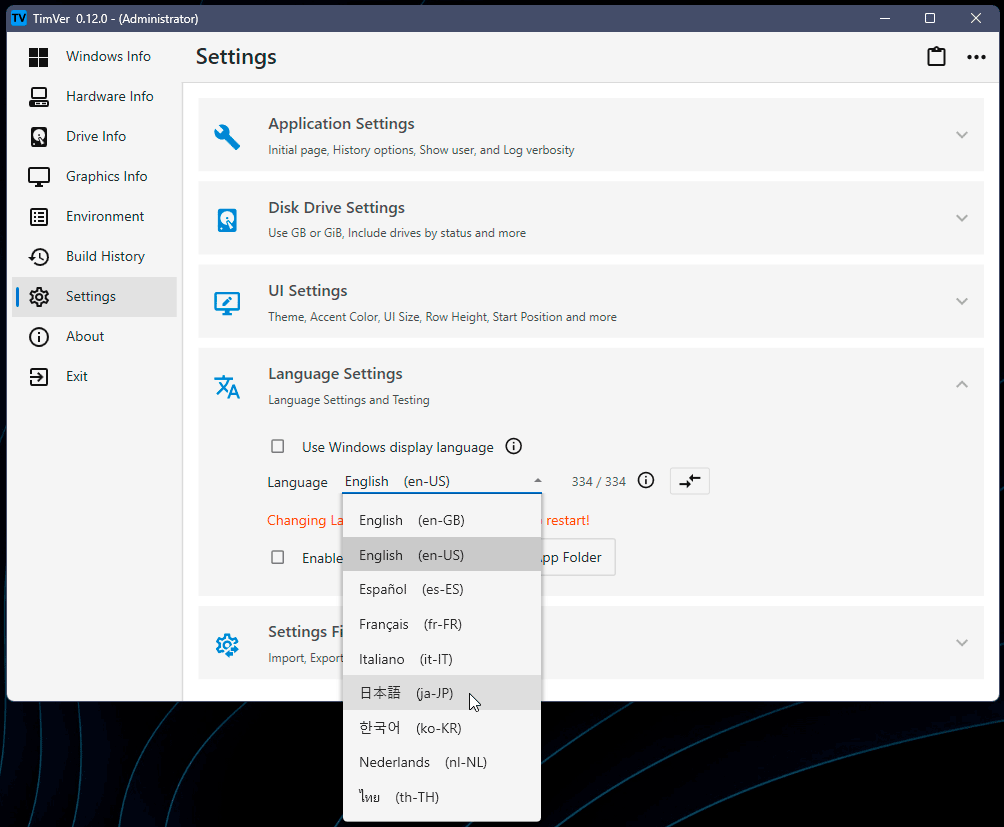Collapse the Language Settings chevron
Image resolution: width=1004 pixels, height=827 pixels.
click(x=962, y=384)
